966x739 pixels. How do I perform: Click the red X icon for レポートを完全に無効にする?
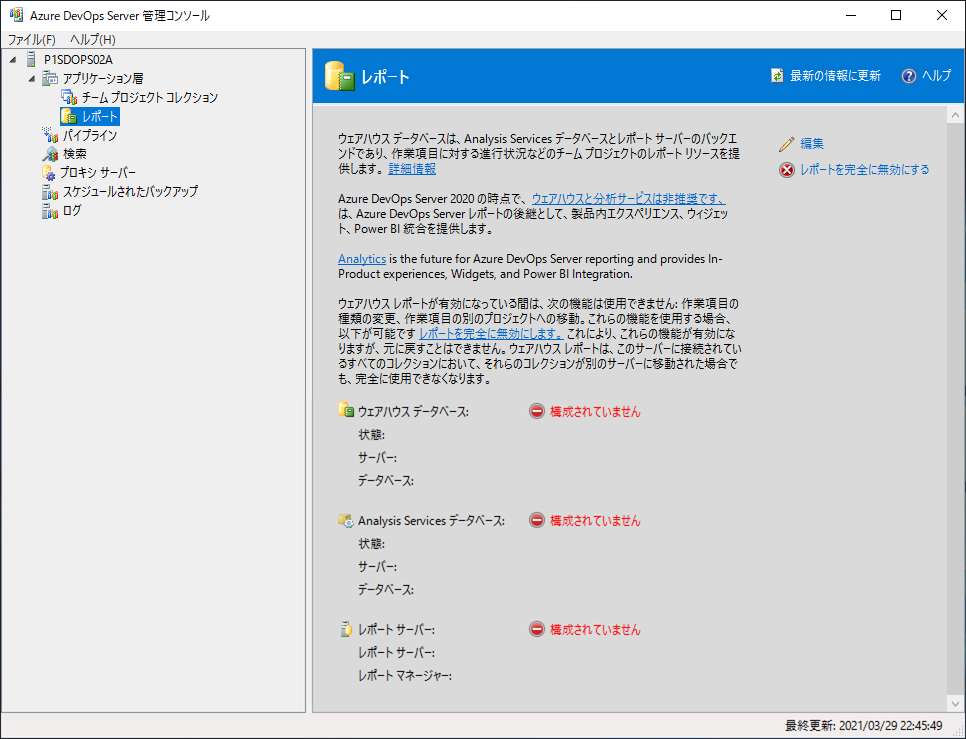786,170
